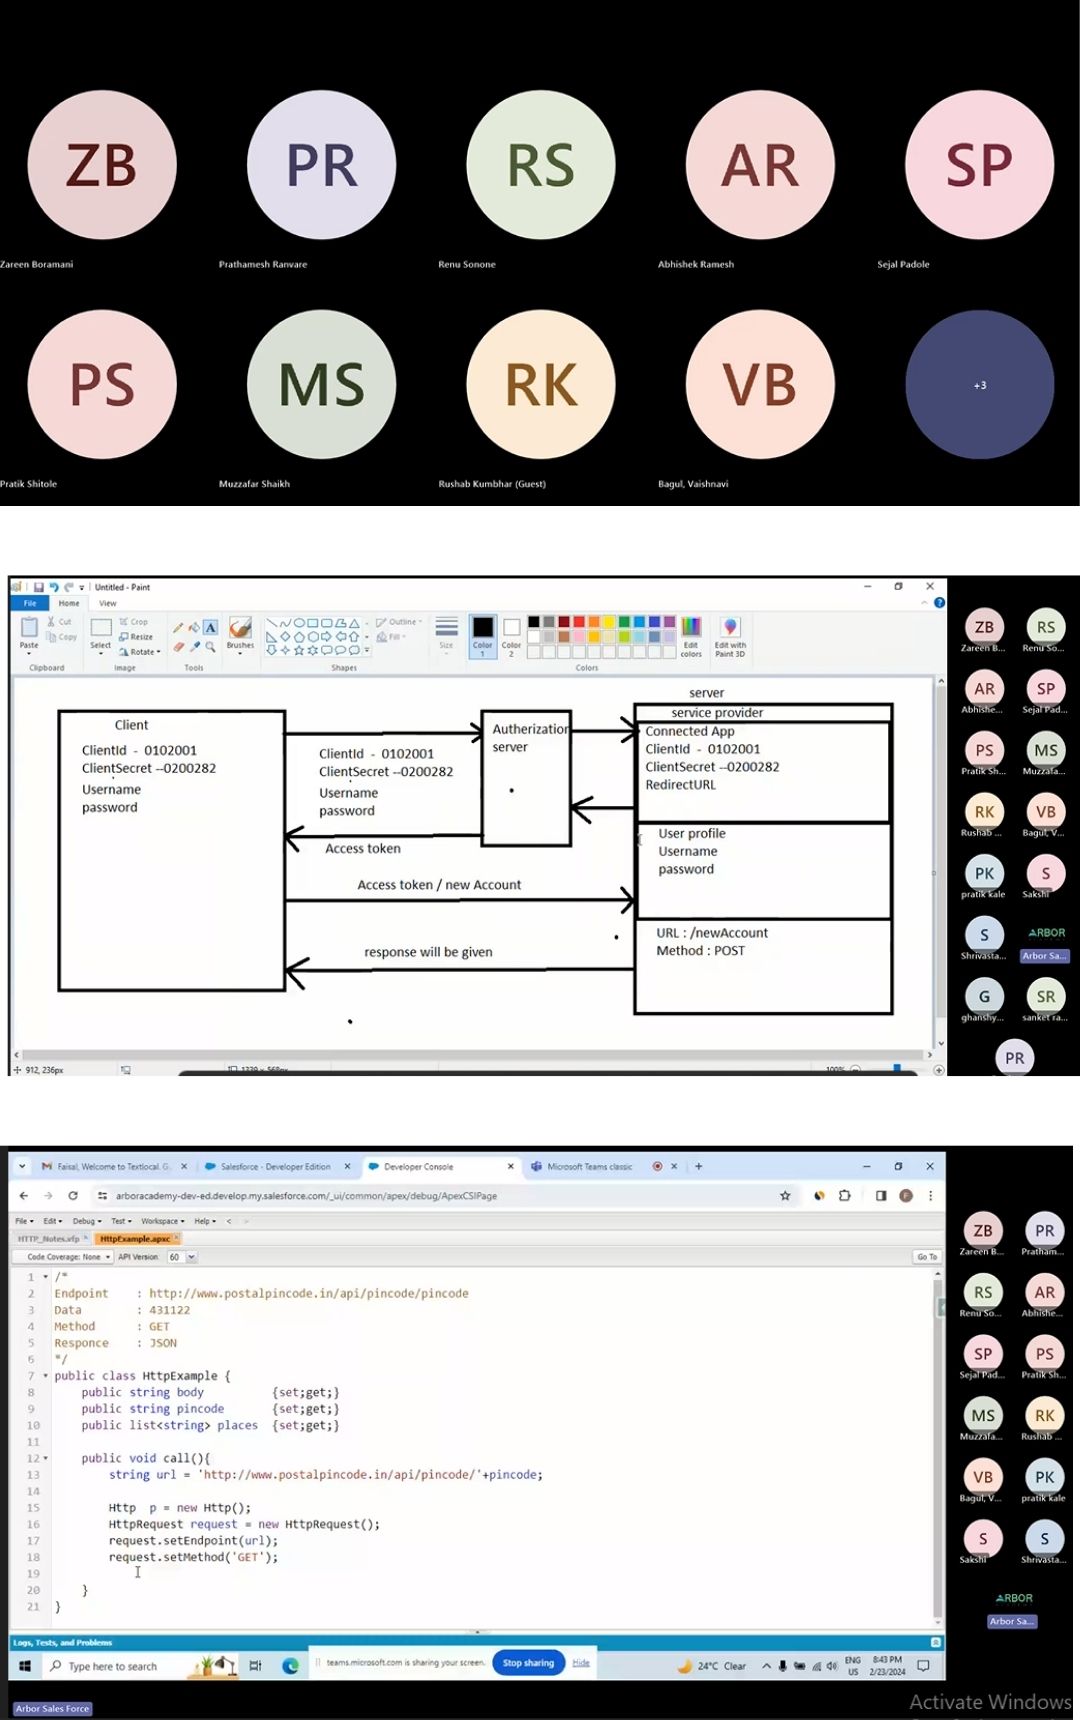Open the Brushes tool in Paint
This screenshot has width=1080, height=1720.
240,633
